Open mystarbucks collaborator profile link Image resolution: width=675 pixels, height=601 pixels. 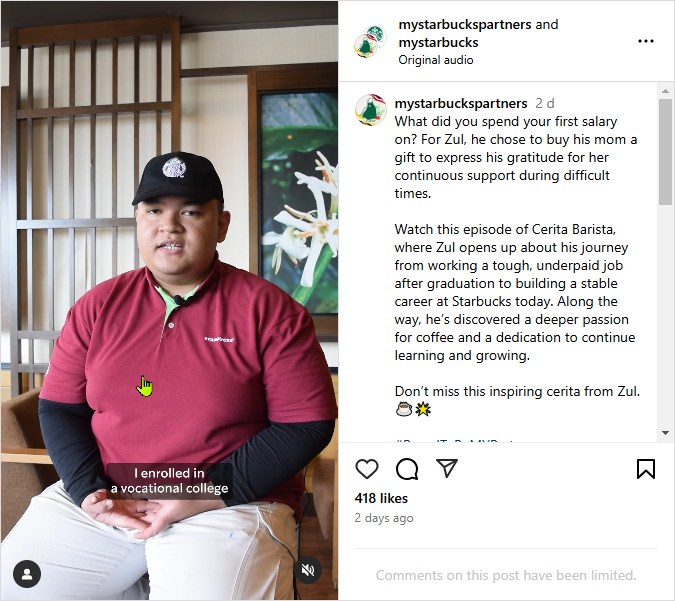coord(438,43)
